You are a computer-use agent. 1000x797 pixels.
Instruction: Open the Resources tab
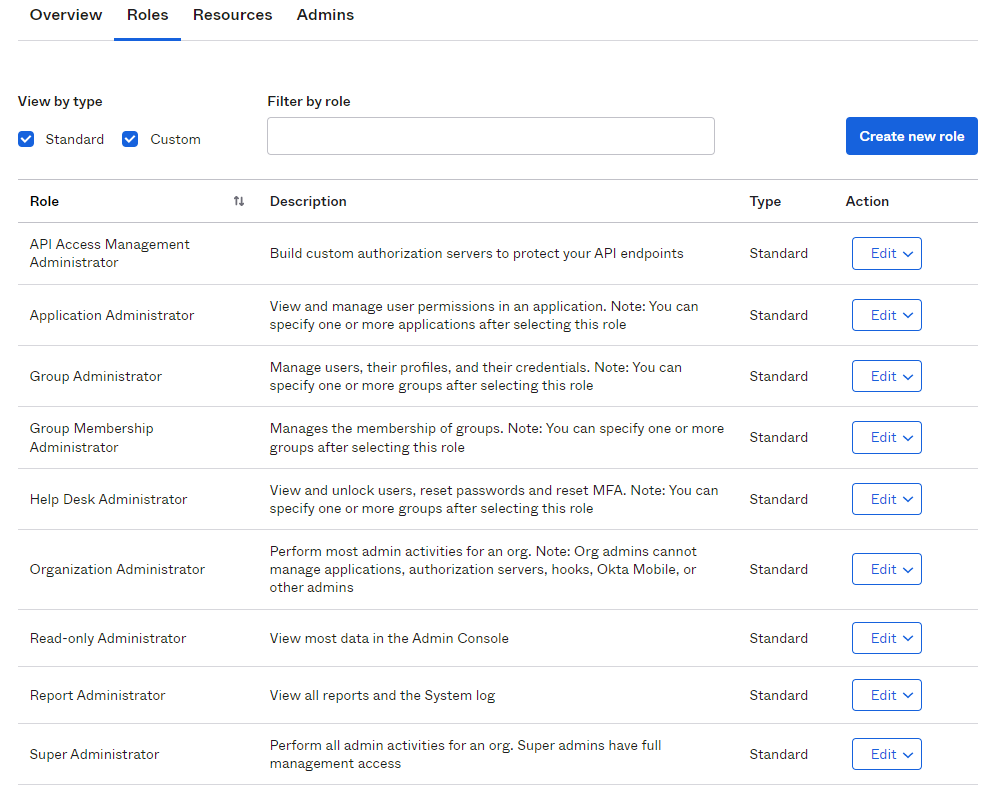click(232, 15)
